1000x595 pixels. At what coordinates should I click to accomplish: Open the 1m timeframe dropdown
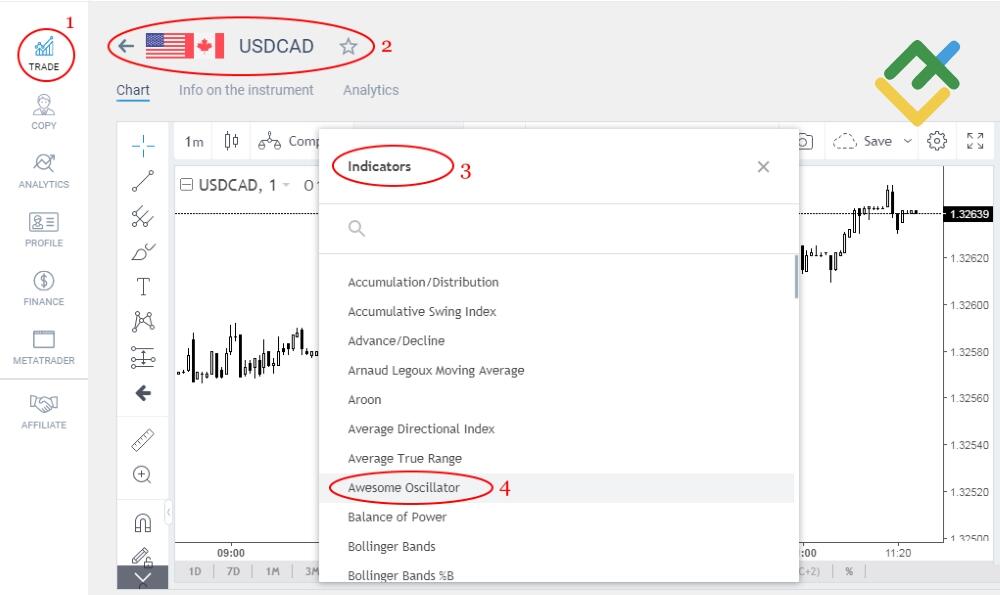pos(194,142)
